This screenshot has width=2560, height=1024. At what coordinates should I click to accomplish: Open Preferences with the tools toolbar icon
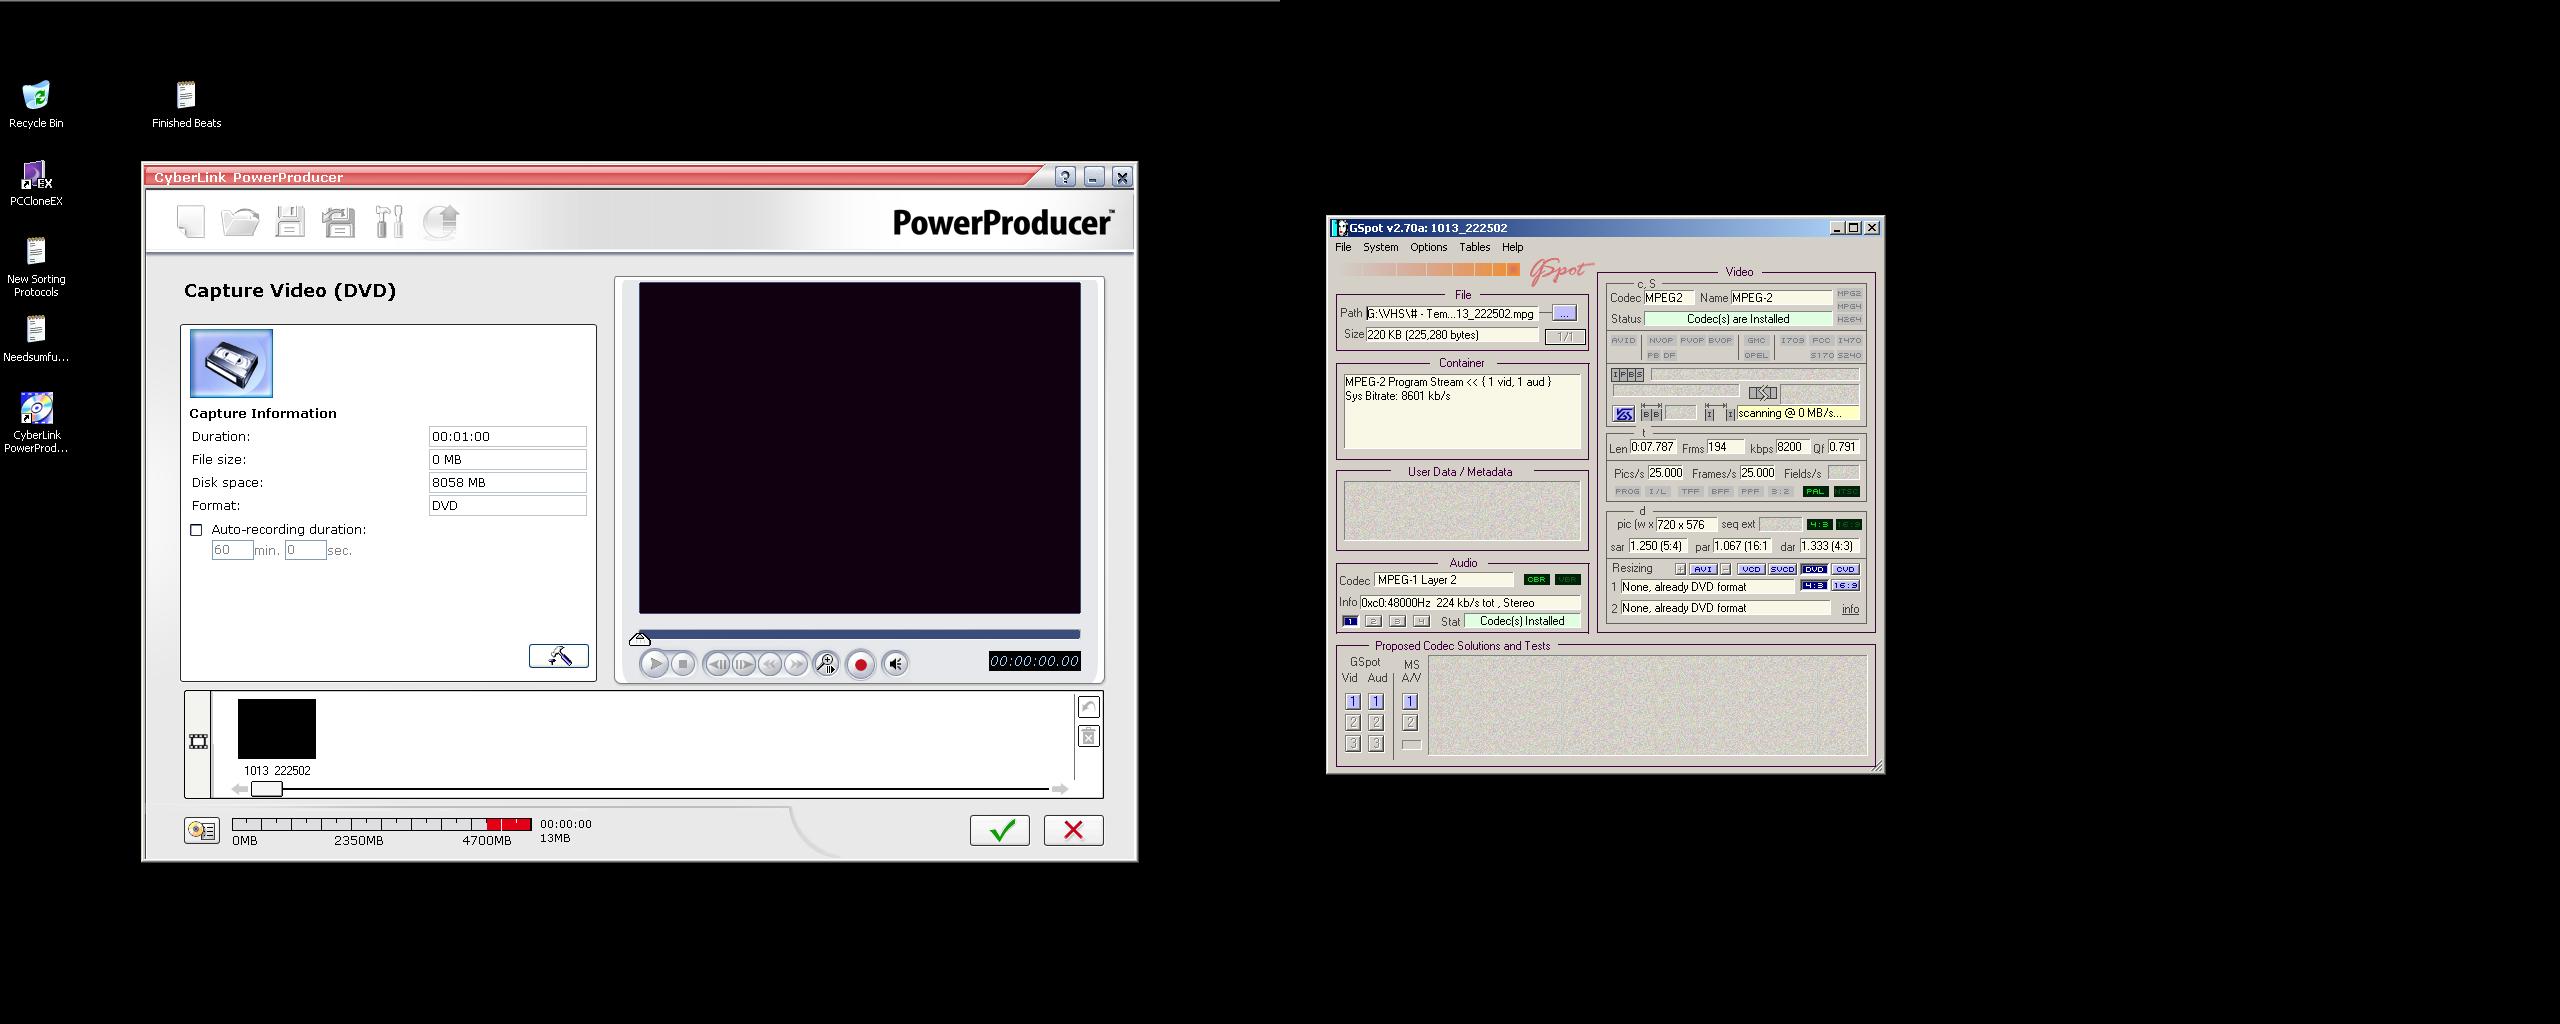(x=389, y=221)
